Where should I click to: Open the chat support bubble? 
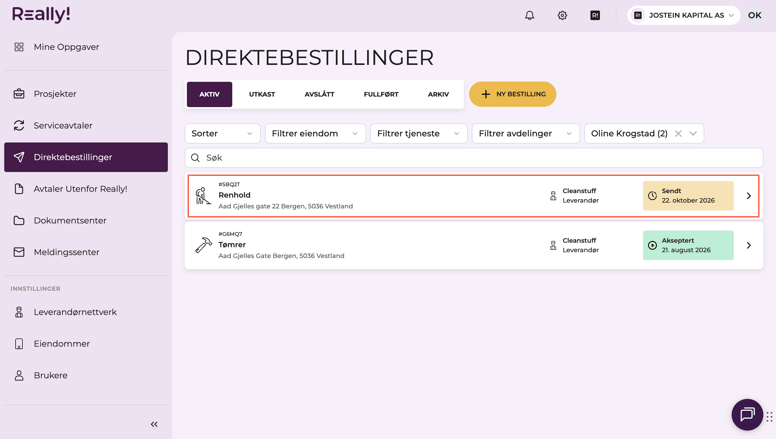pos(747,414)
